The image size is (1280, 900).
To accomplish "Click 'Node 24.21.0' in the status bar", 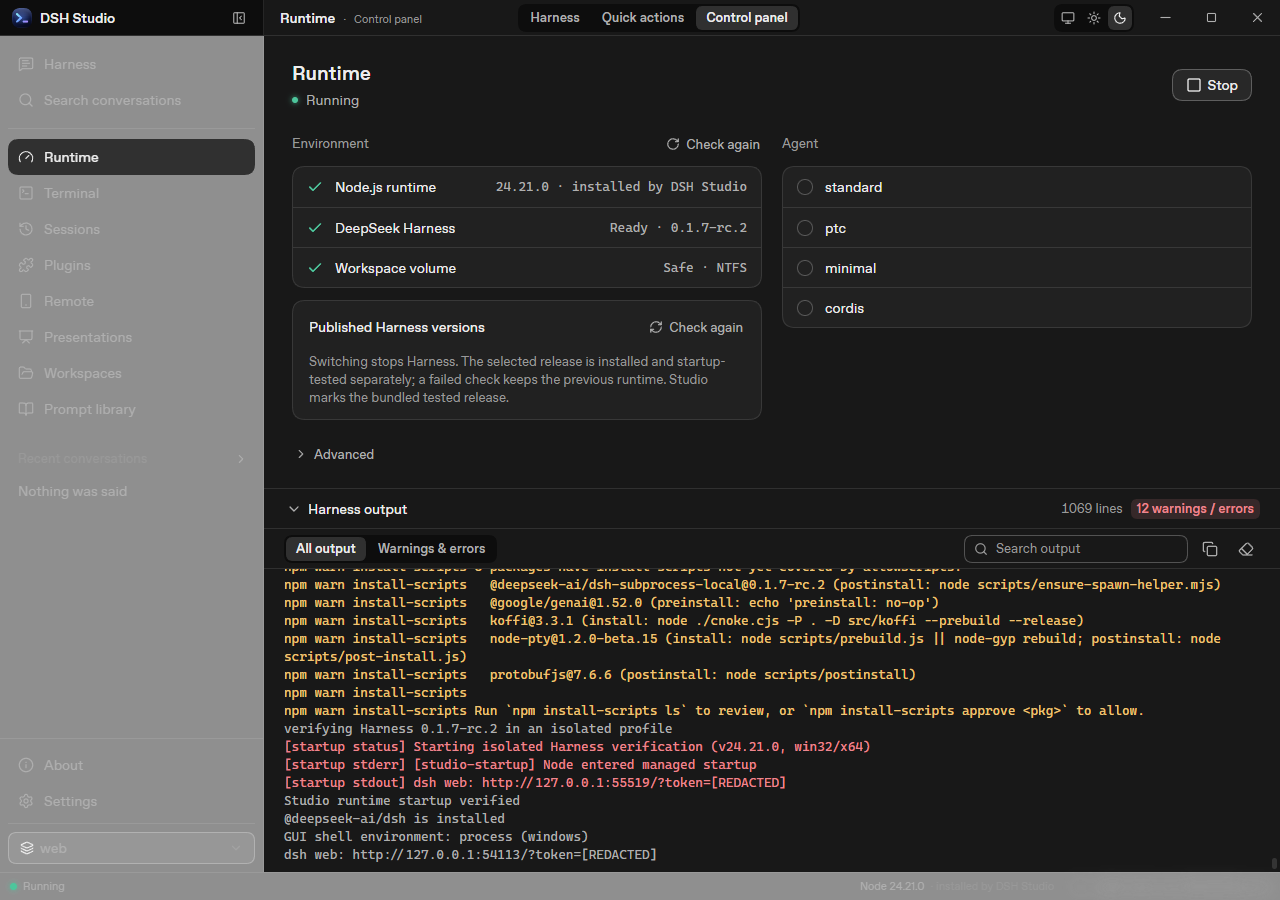I will point(892,886).
